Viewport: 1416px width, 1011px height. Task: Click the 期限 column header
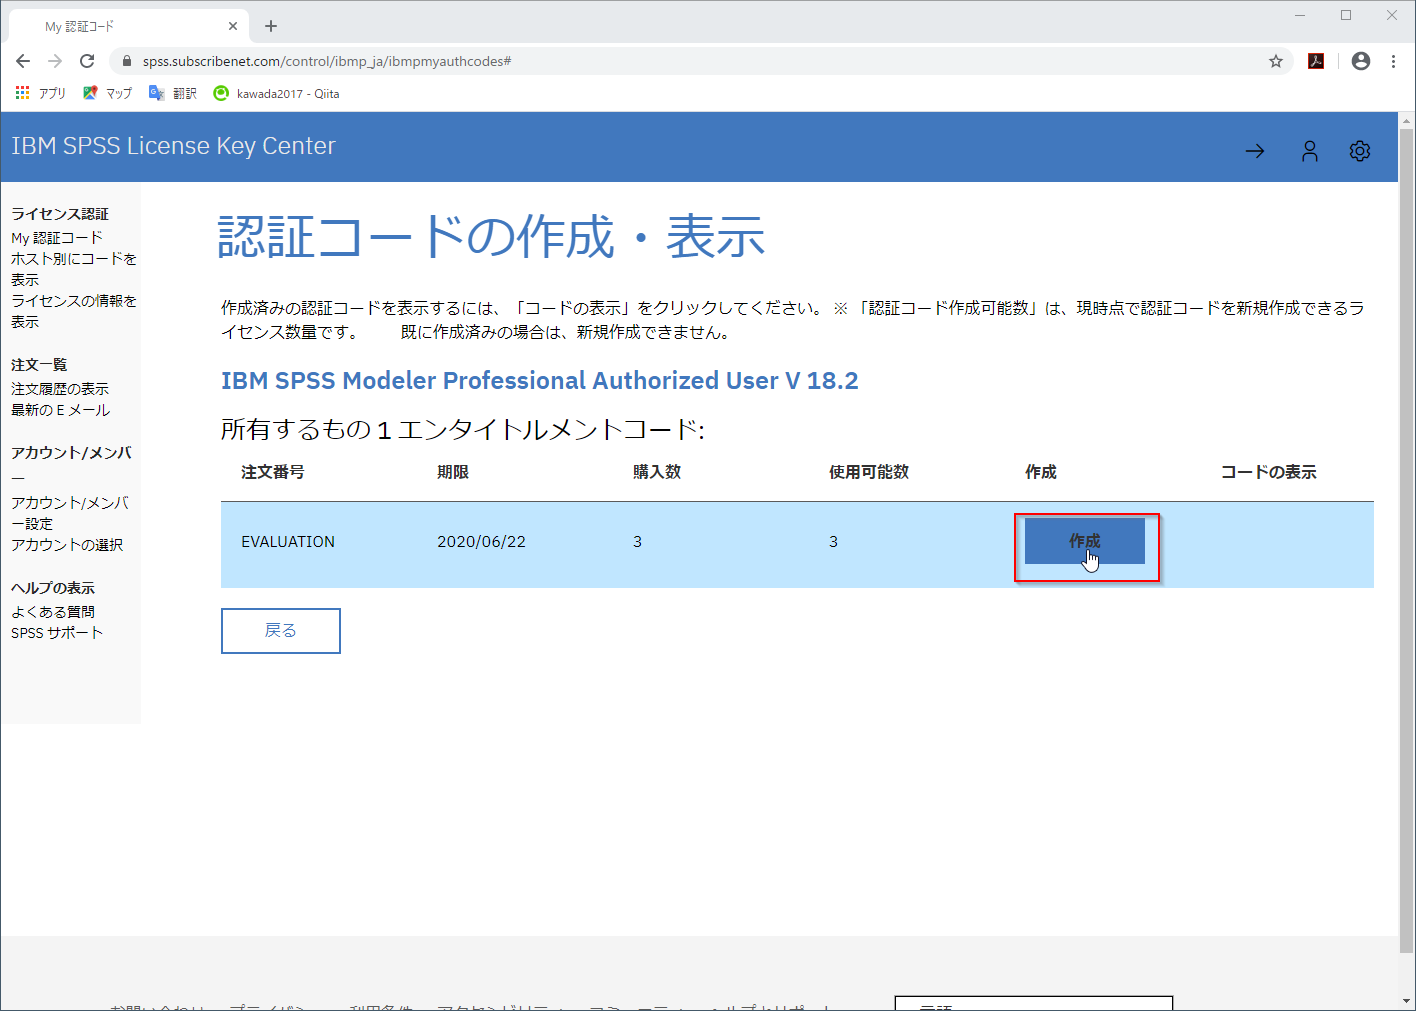coord(453,472)
